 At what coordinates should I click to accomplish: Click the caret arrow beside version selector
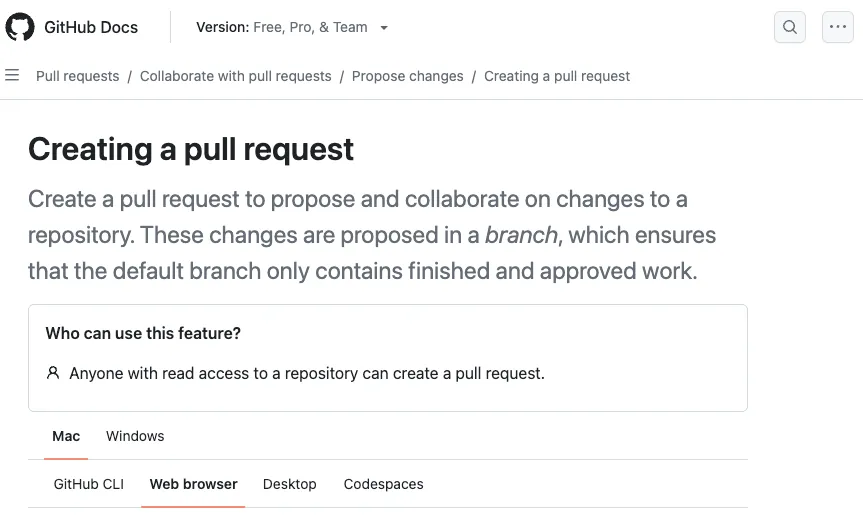tap(385, 28)
